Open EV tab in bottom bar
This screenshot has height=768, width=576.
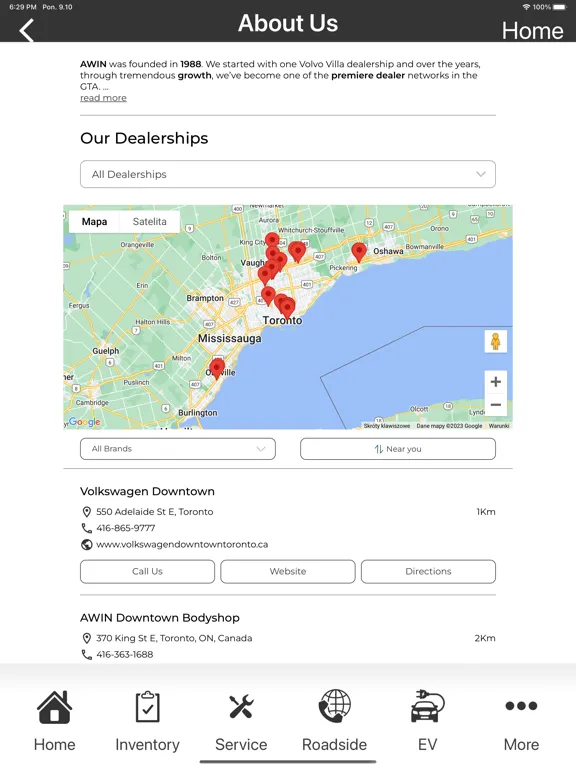point(428,721)
